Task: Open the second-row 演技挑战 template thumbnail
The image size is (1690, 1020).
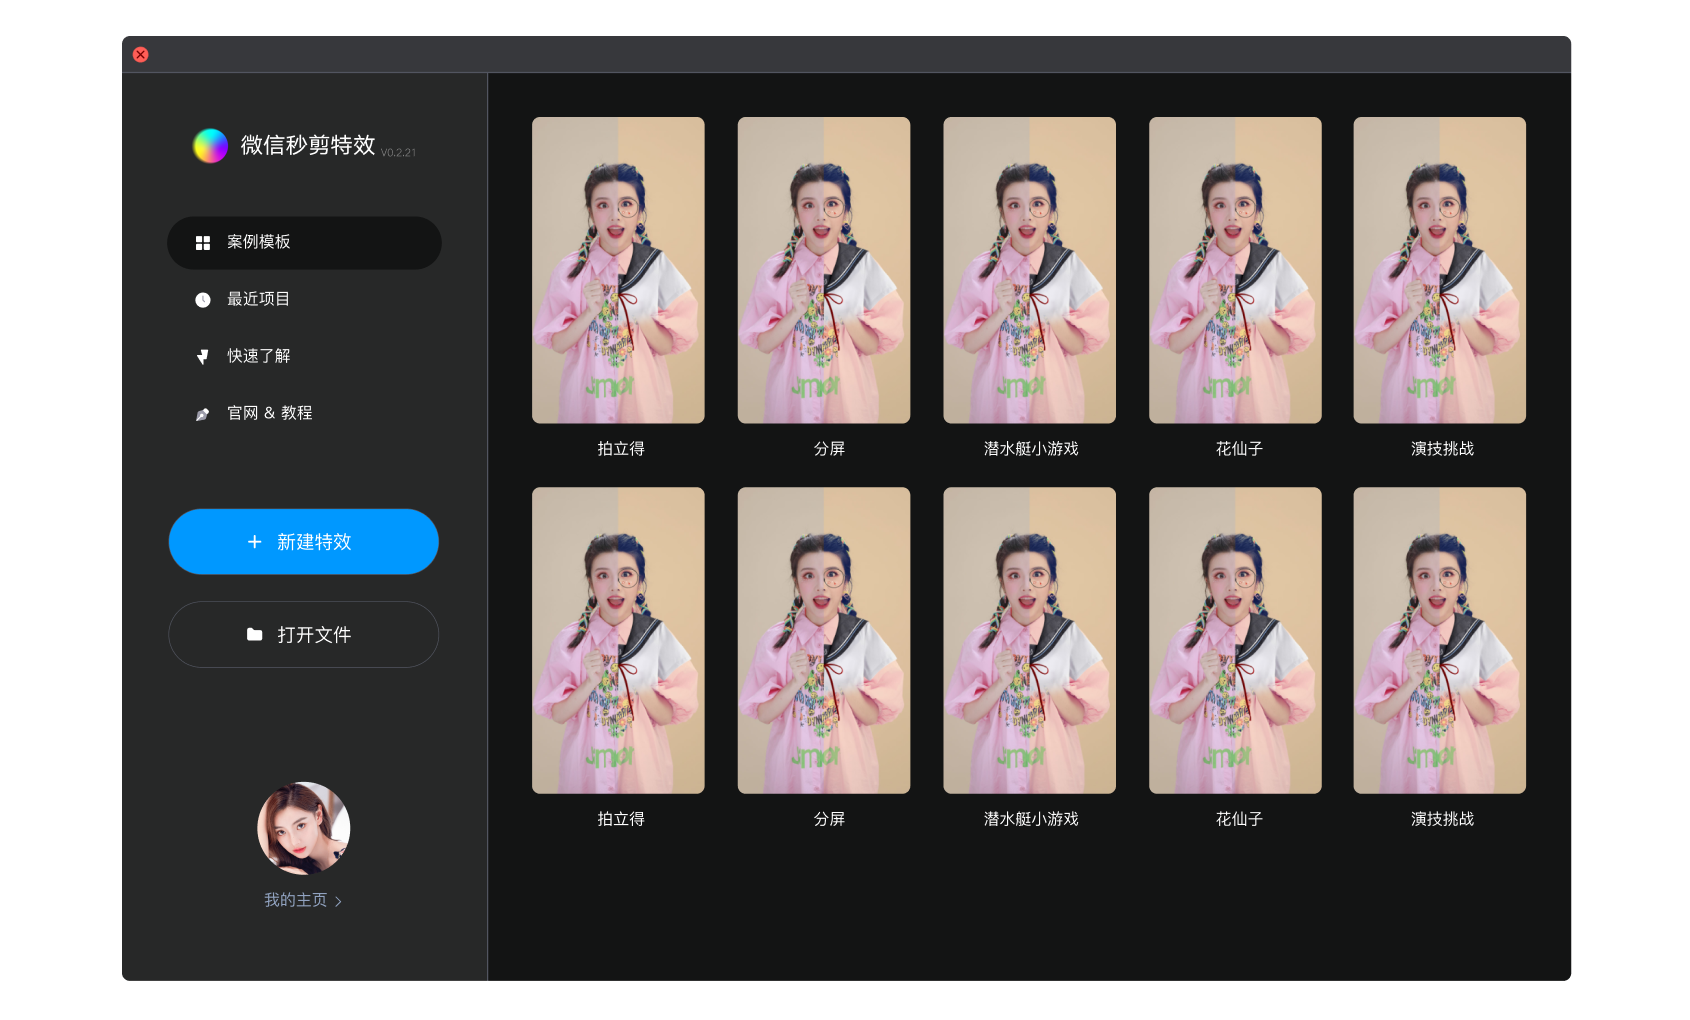Action: [x=1440, y=641]
